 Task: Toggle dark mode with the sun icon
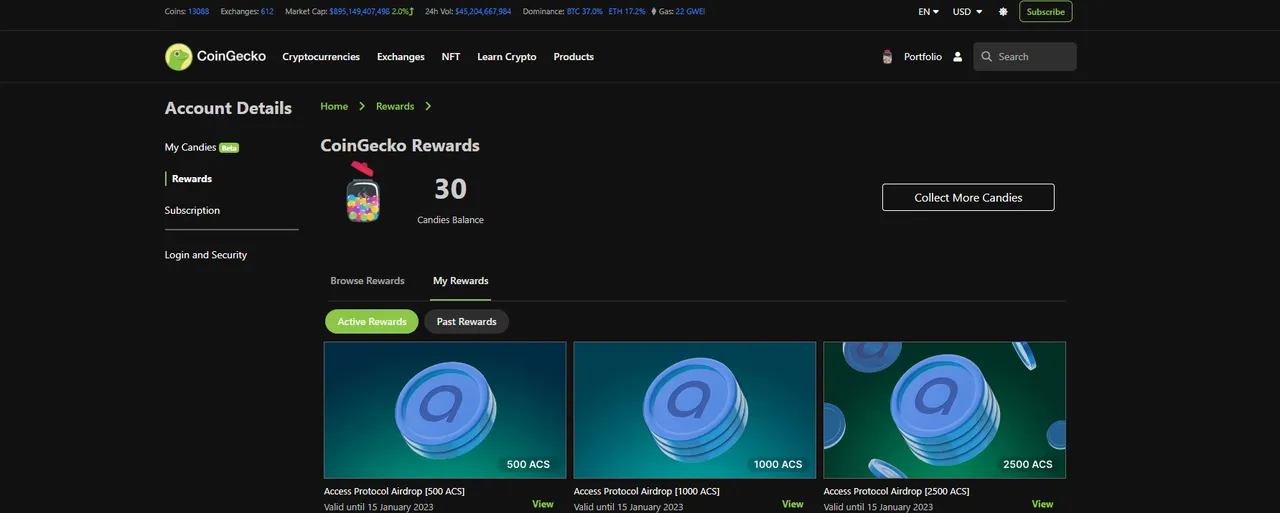tap(1003, 12)
